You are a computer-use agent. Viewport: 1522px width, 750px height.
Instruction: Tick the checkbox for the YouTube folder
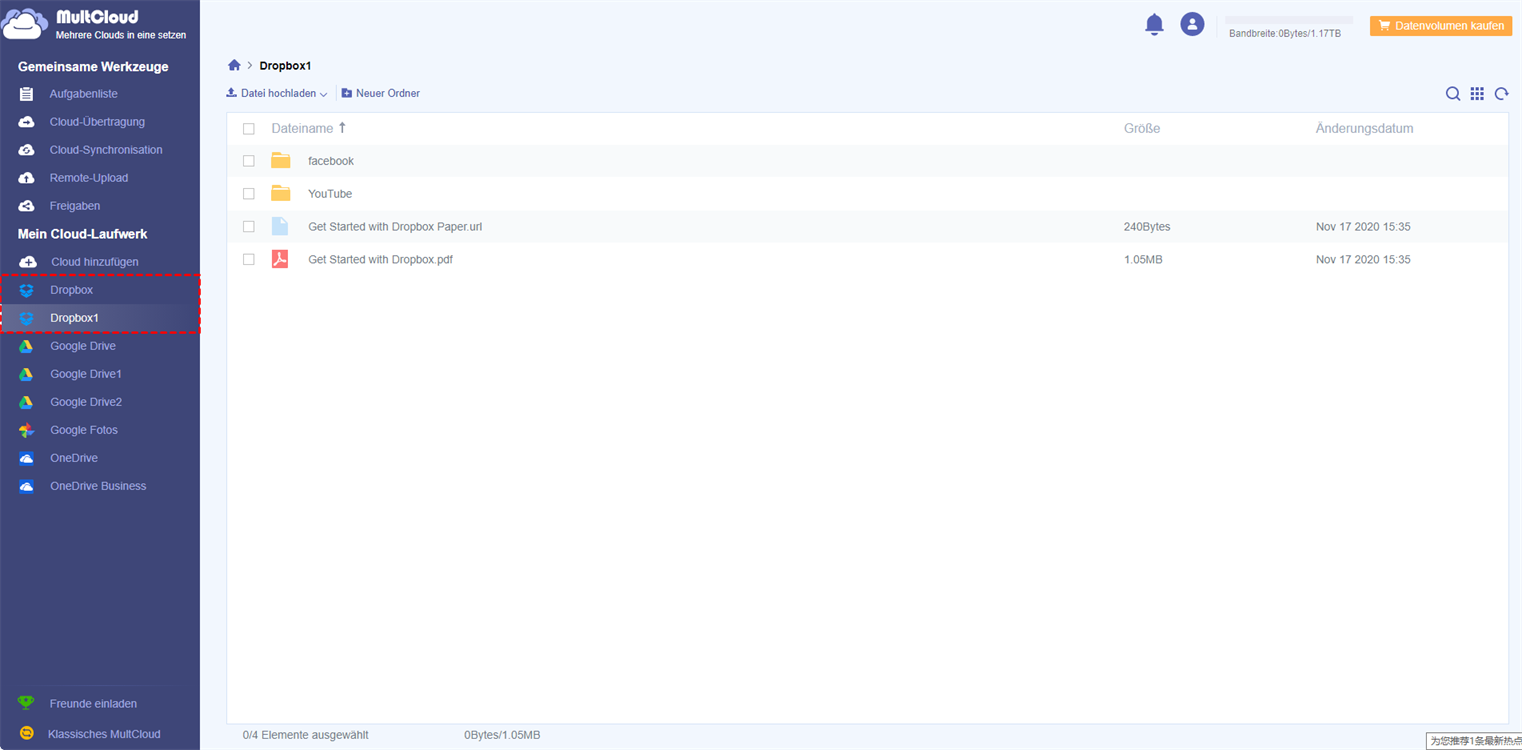(249, 194)
